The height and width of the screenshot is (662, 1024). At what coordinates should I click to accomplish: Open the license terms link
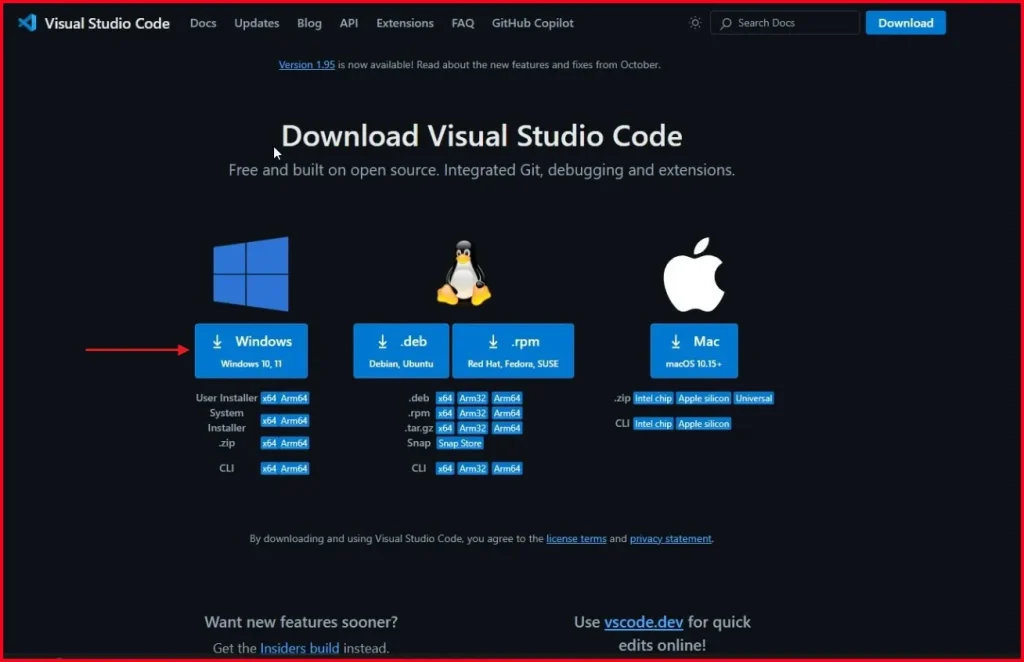point(576,539)
